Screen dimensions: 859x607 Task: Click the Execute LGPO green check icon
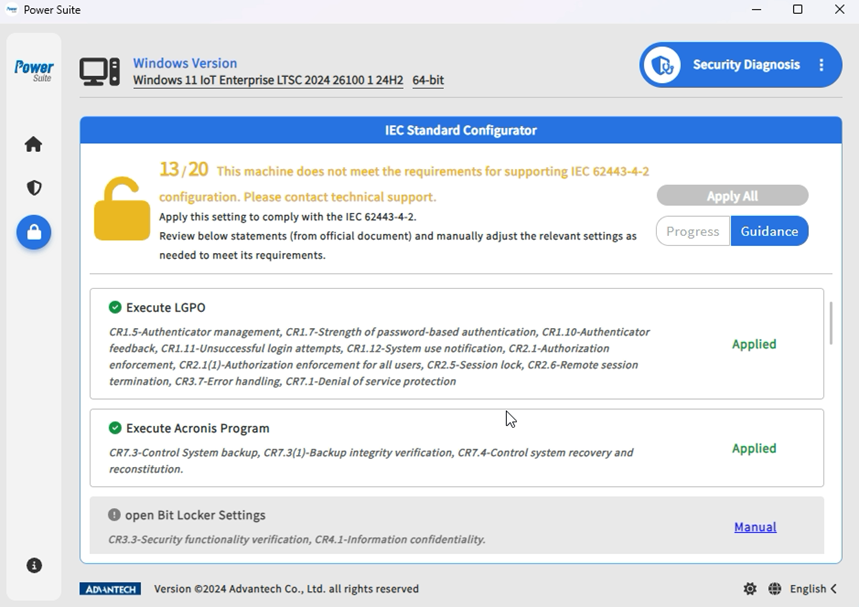point(115,307)
